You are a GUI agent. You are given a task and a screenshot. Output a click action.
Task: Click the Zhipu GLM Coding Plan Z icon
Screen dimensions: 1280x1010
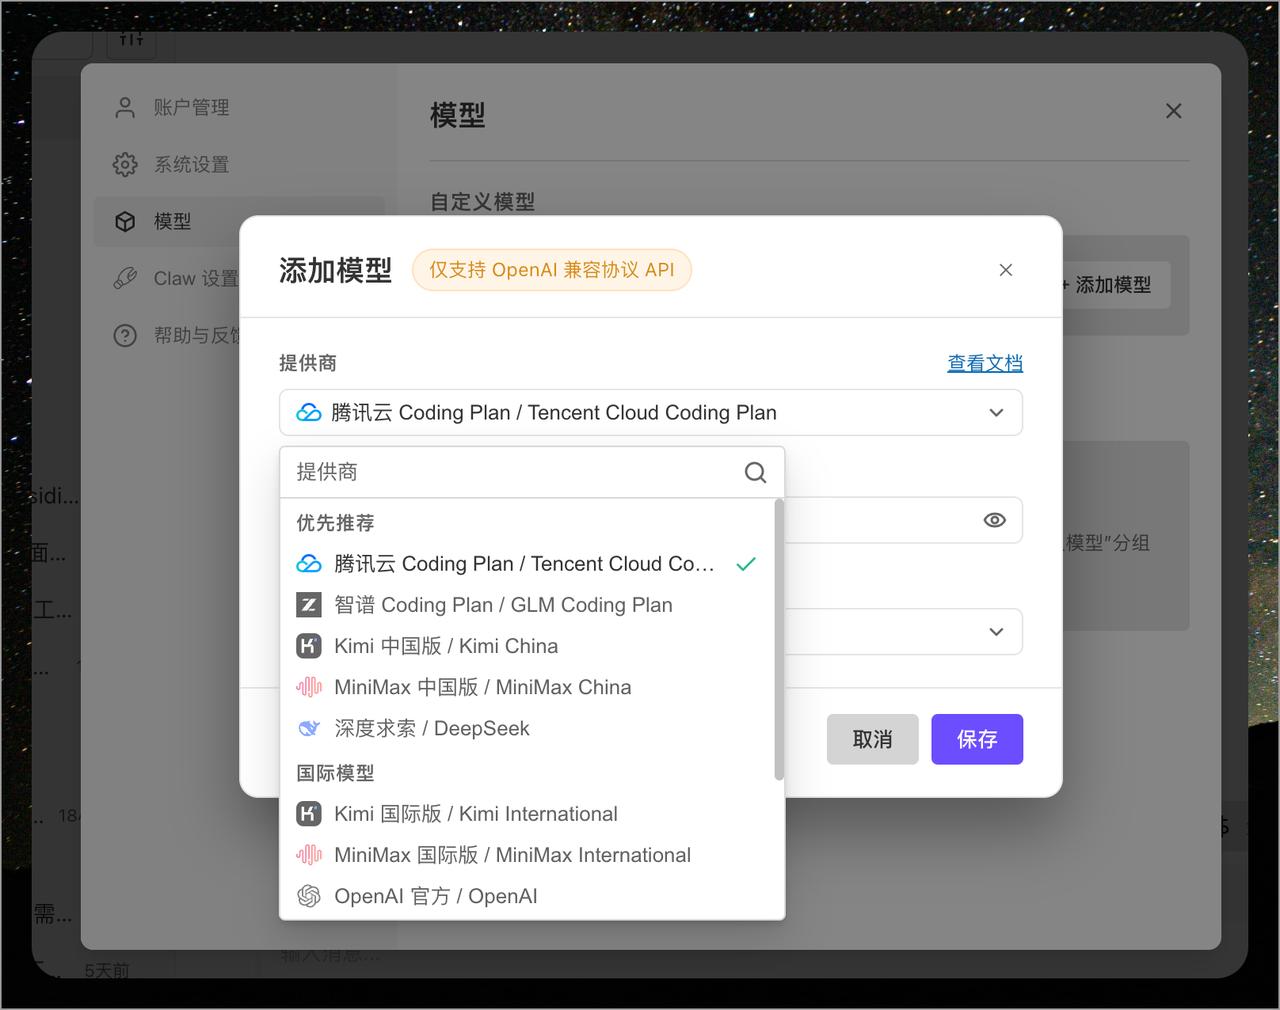pyautogui.click(x=309, y=605)
